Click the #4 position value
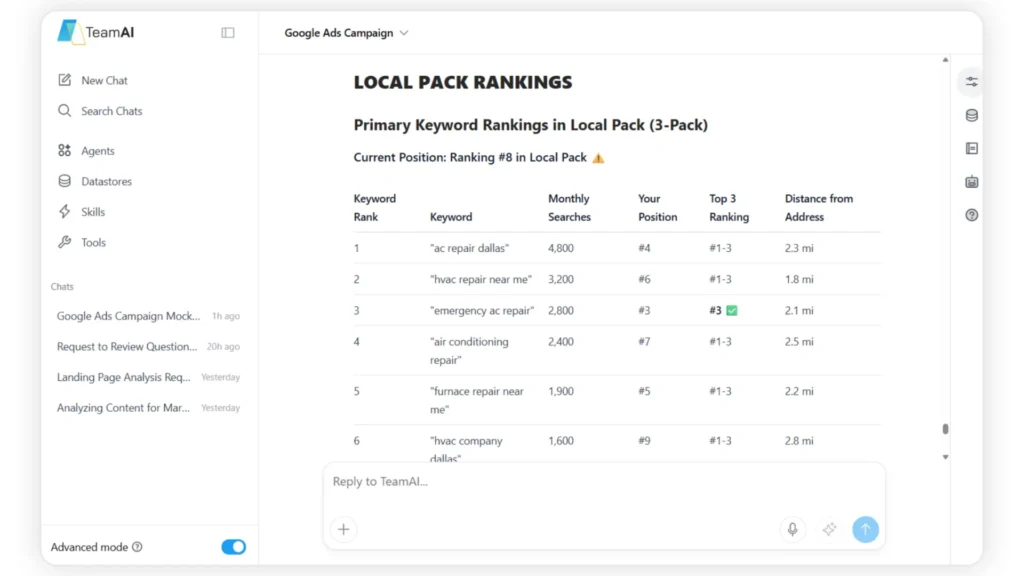The width and height of the screenshot is (1024, 576). coord(644,248)
